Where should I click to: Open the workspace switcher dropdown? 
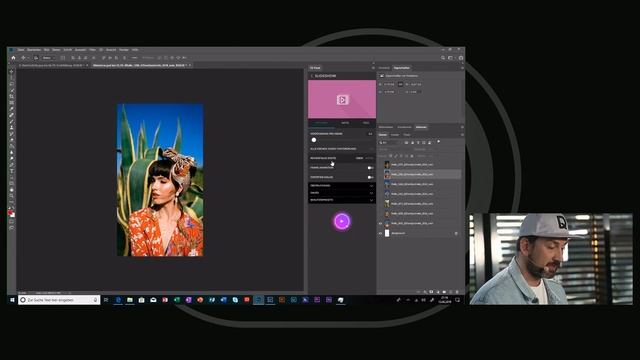pos(452,58)
